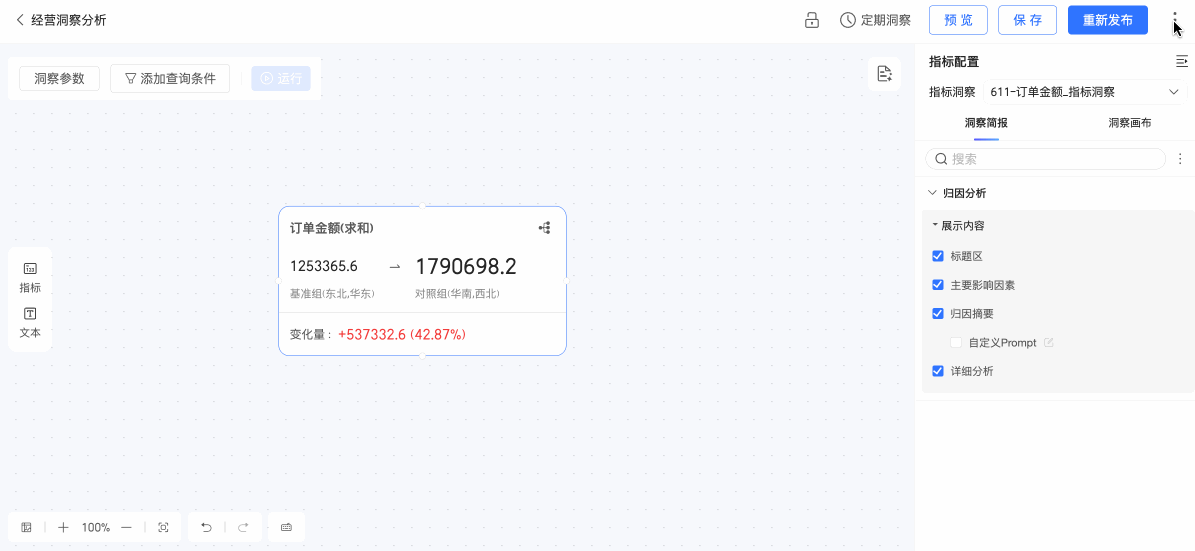1195x551 pixels.
Task: Click the 基准组(东北,华东) label
Action: point(332,293)
